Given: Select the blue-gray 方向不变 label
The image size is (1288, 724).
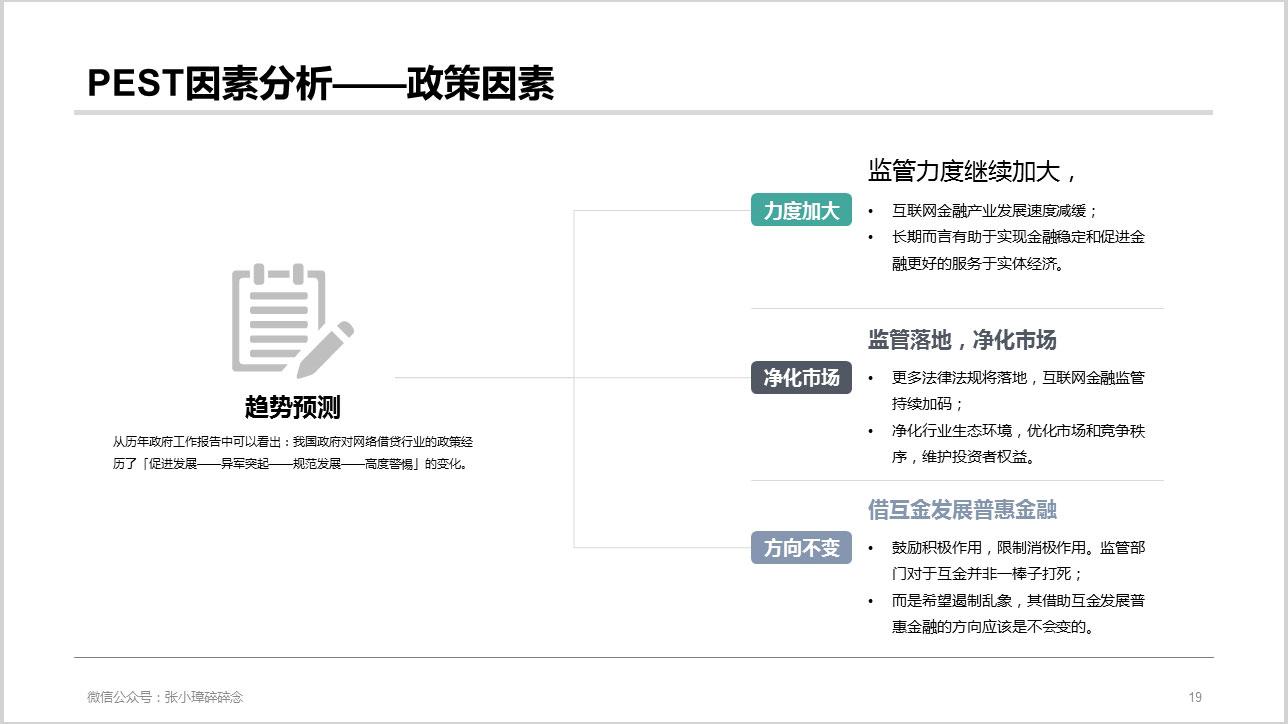Looking at the screenshot, I should (801, 548).
